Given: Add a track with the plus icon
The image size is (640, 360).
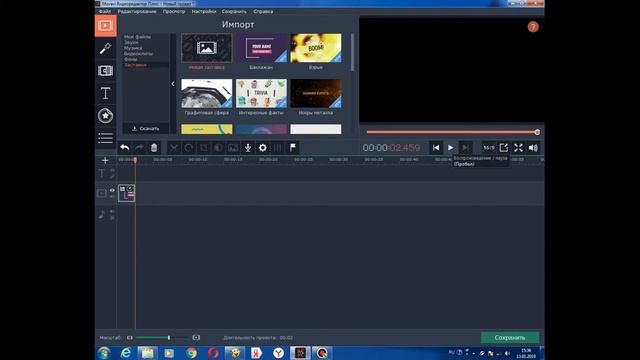Looking at the screenshot, I should pyautogui.click(x=105, y=160).
